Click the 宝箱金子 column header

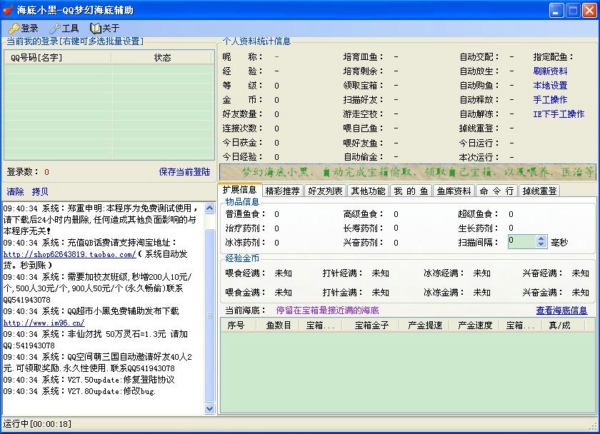tap(371, 325)
